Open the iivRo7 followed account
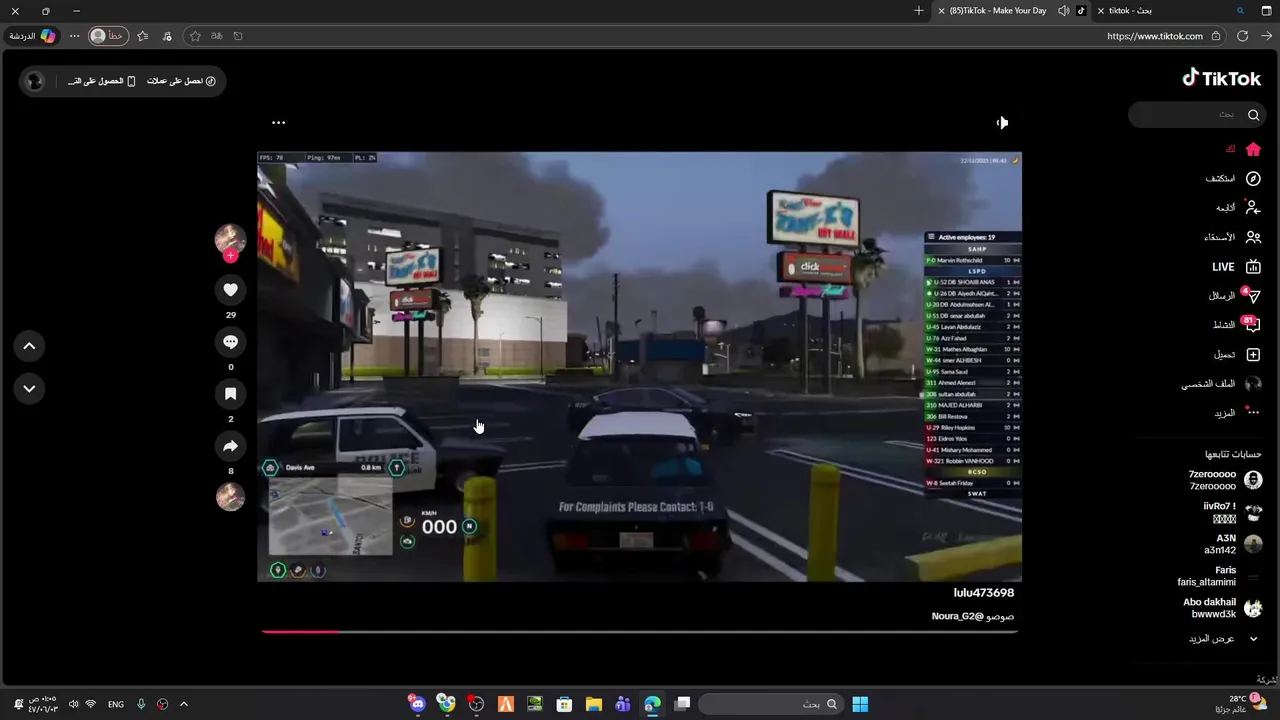This screenshot has width=1280, height=720. [x=1231, y=512]
